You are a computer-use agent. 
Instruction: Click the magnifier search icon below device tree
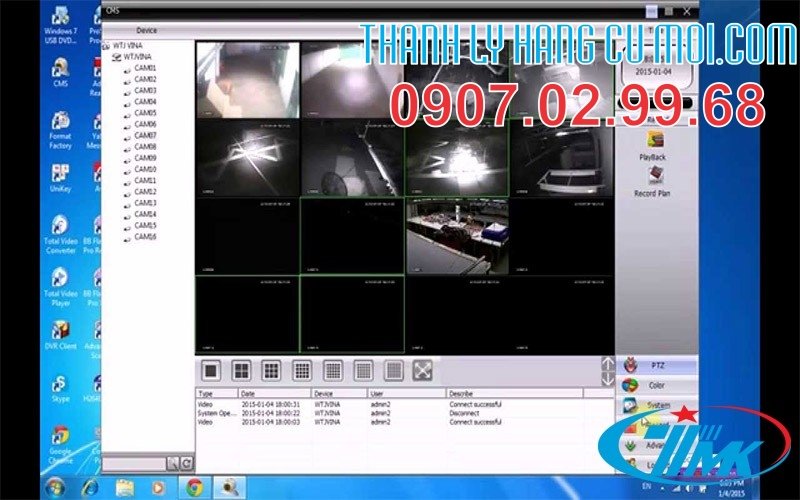click(x=173, y=463)
